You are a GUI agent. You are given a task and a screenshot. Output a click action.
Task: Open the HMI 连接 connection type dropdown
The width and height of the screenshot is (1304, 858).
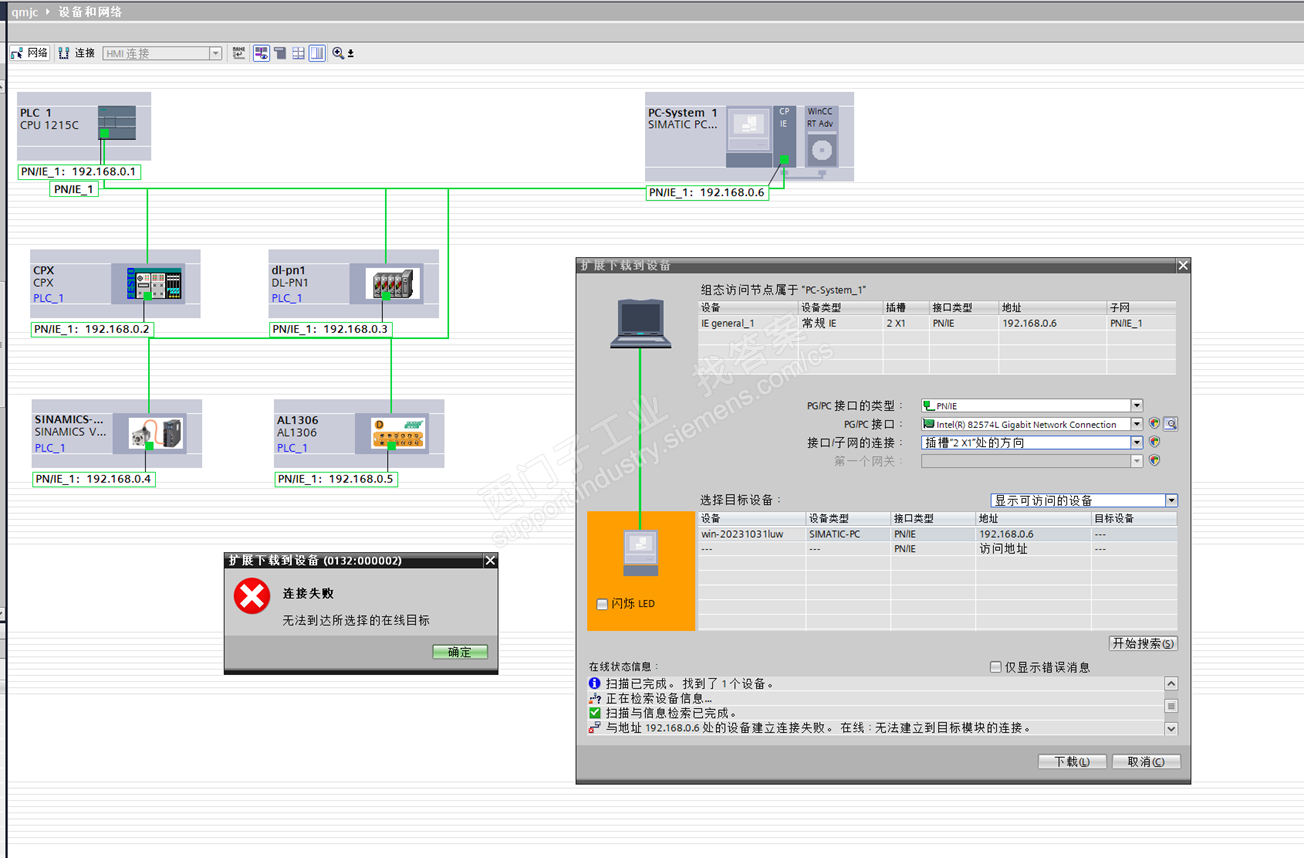tap(215, 53)
